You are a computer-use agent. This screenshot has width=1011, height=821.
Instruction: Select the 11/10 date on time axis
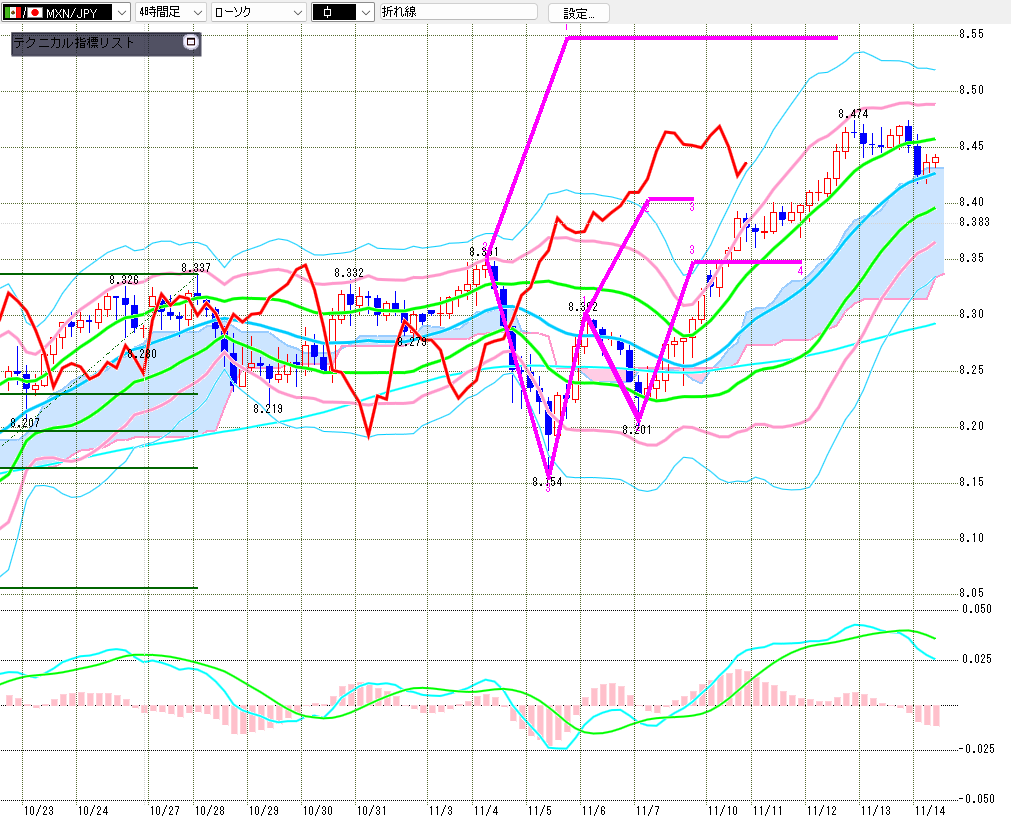[723, 810]
